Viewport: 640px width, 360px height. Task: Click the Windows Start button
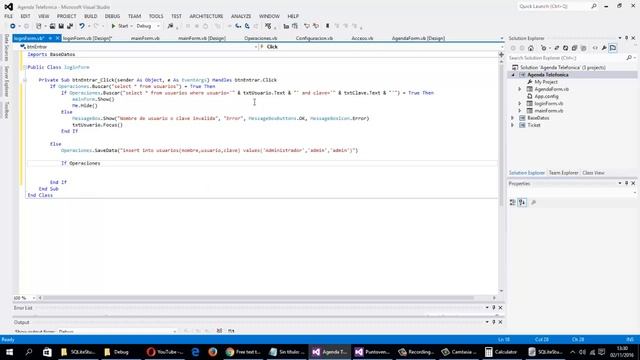pyautogui.click(x=9, y=352)
